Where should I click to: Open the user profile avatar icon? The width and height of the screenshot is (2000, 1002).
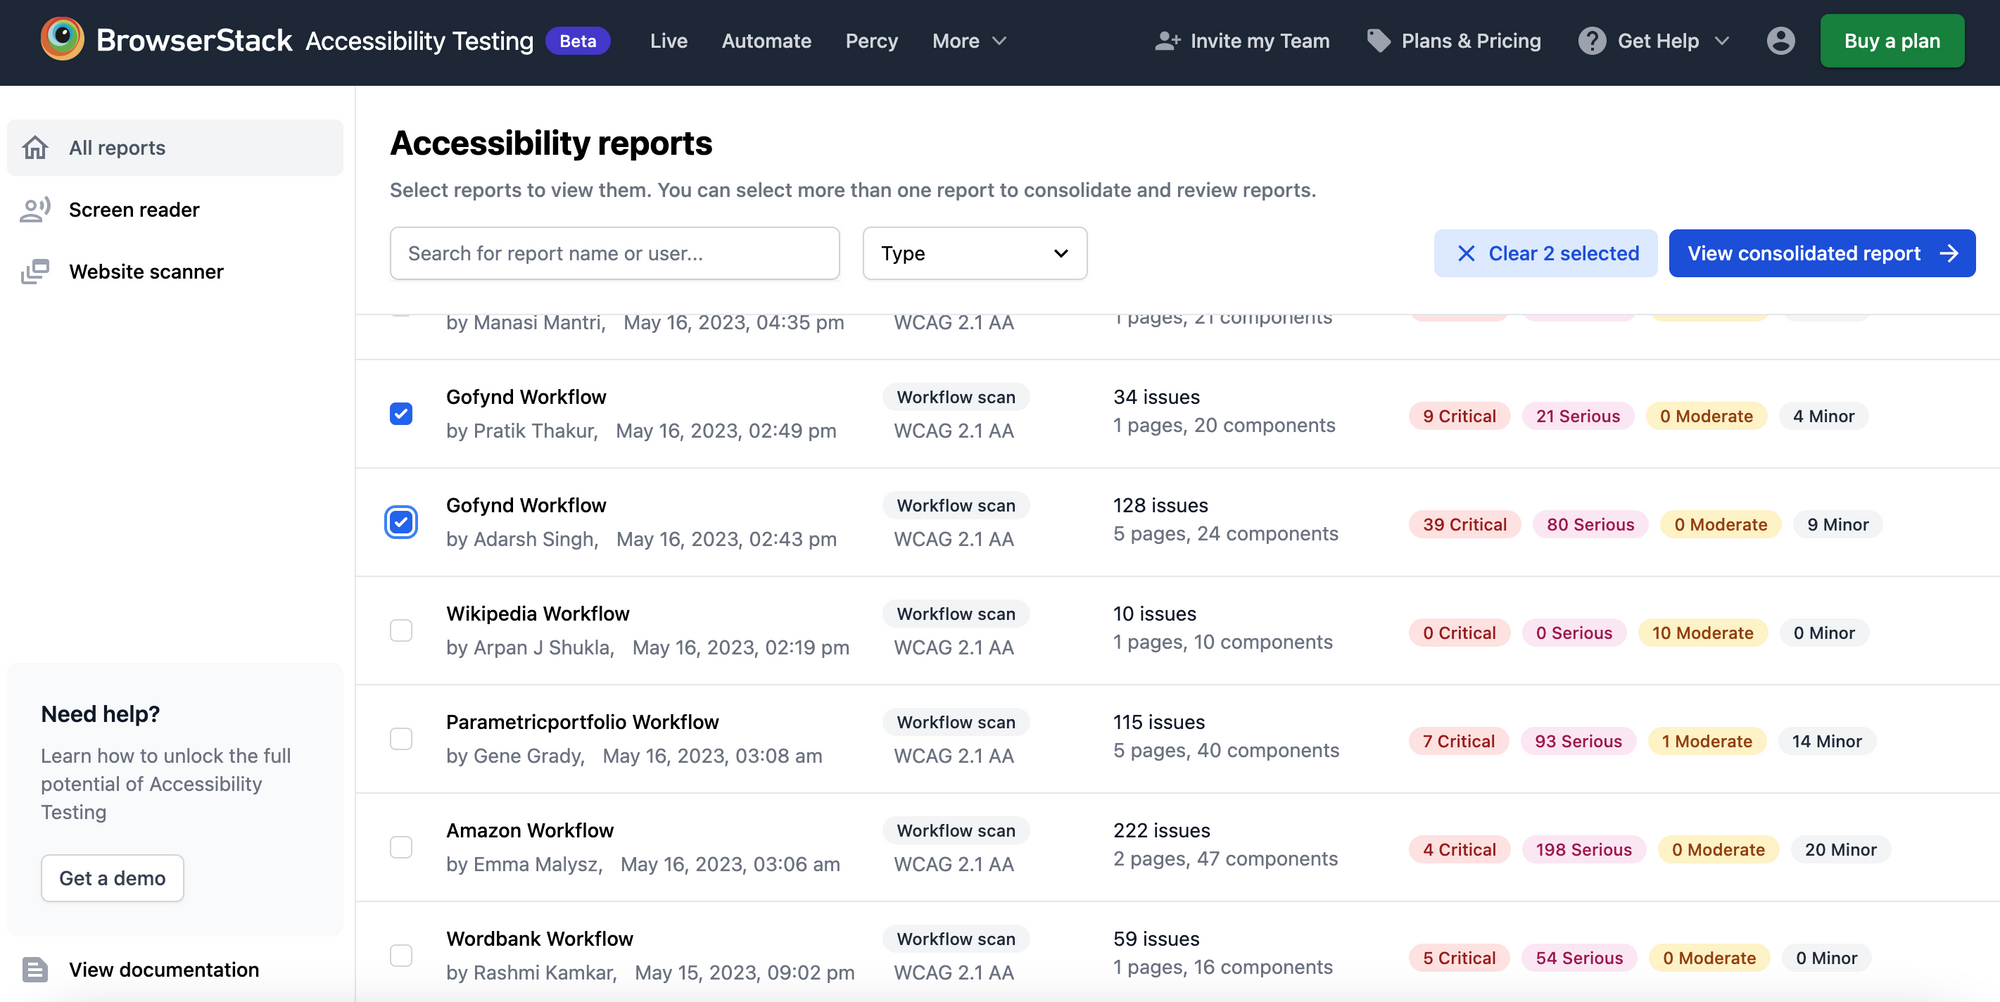(x=1782, y=41)
